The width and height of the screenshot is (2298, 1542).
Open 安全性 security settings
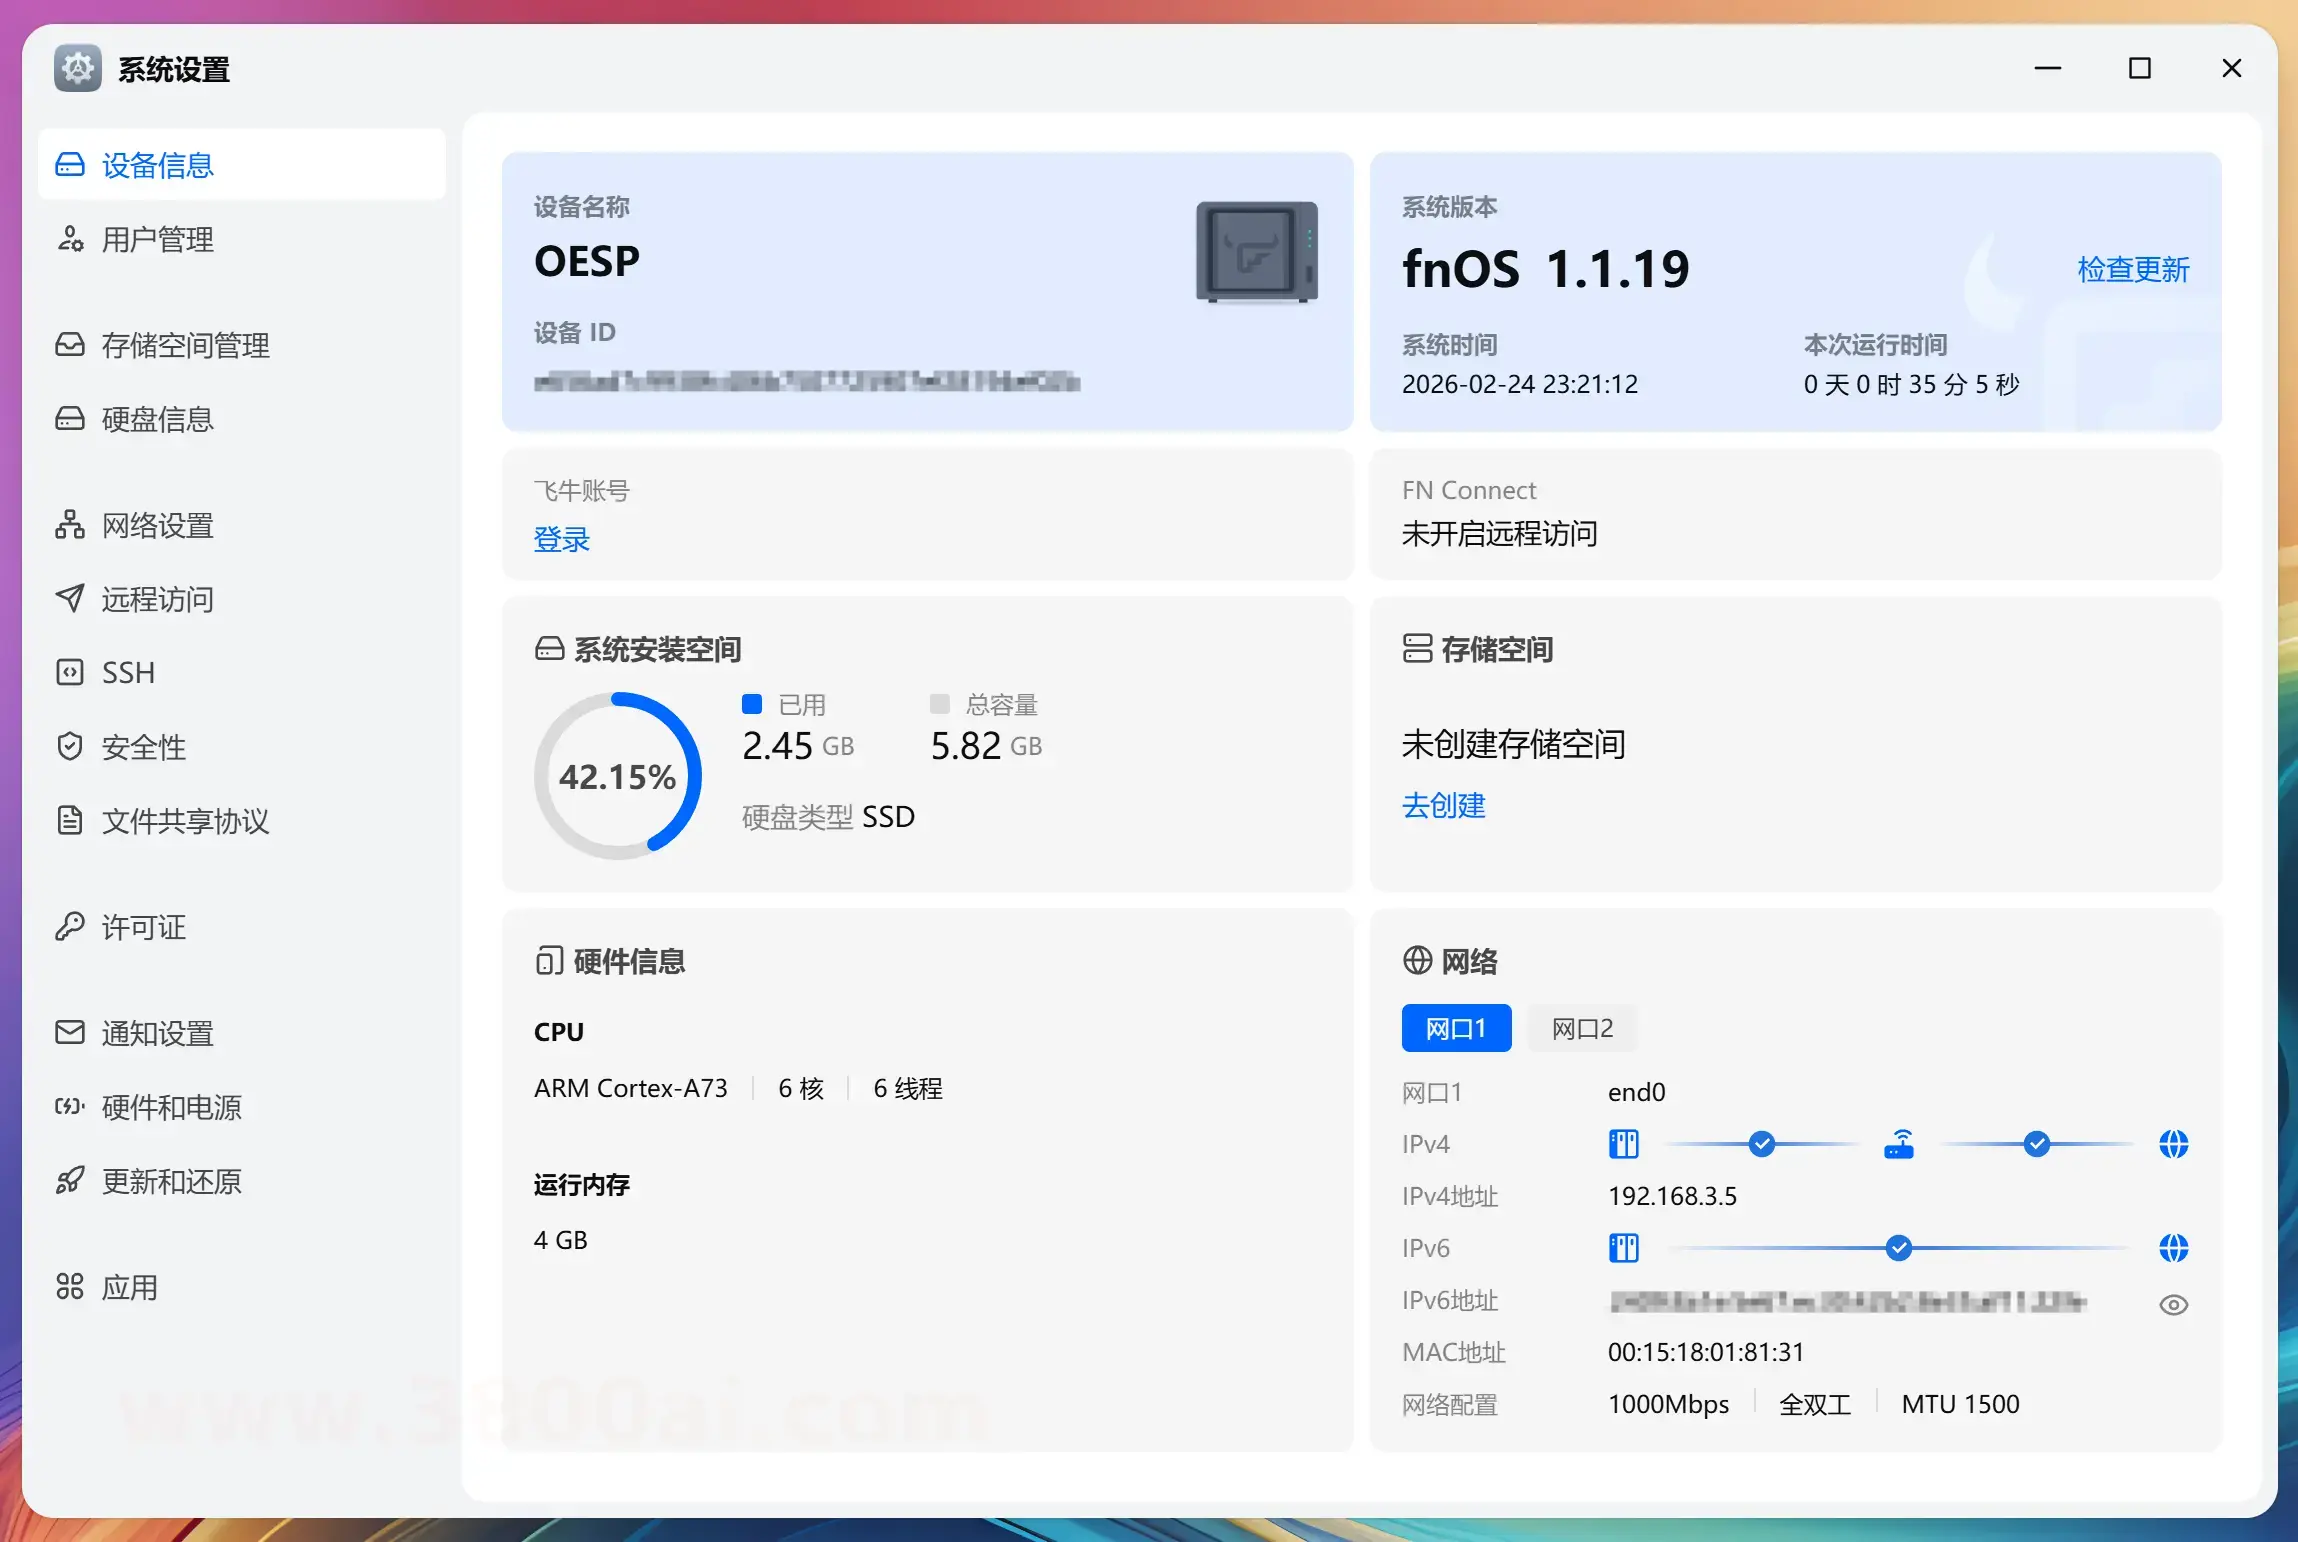click(145, 747)
